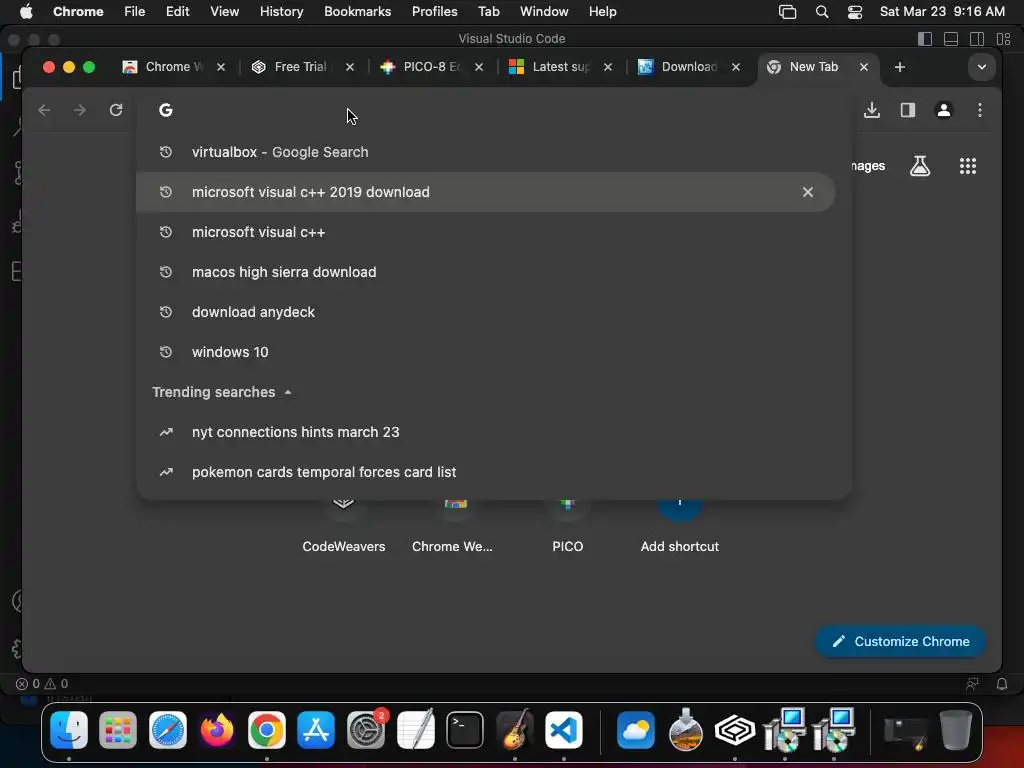This screenshot has width=1024, height=768.
Task: Select 'windows 10' history suggestion
Action: click(485, 352)
